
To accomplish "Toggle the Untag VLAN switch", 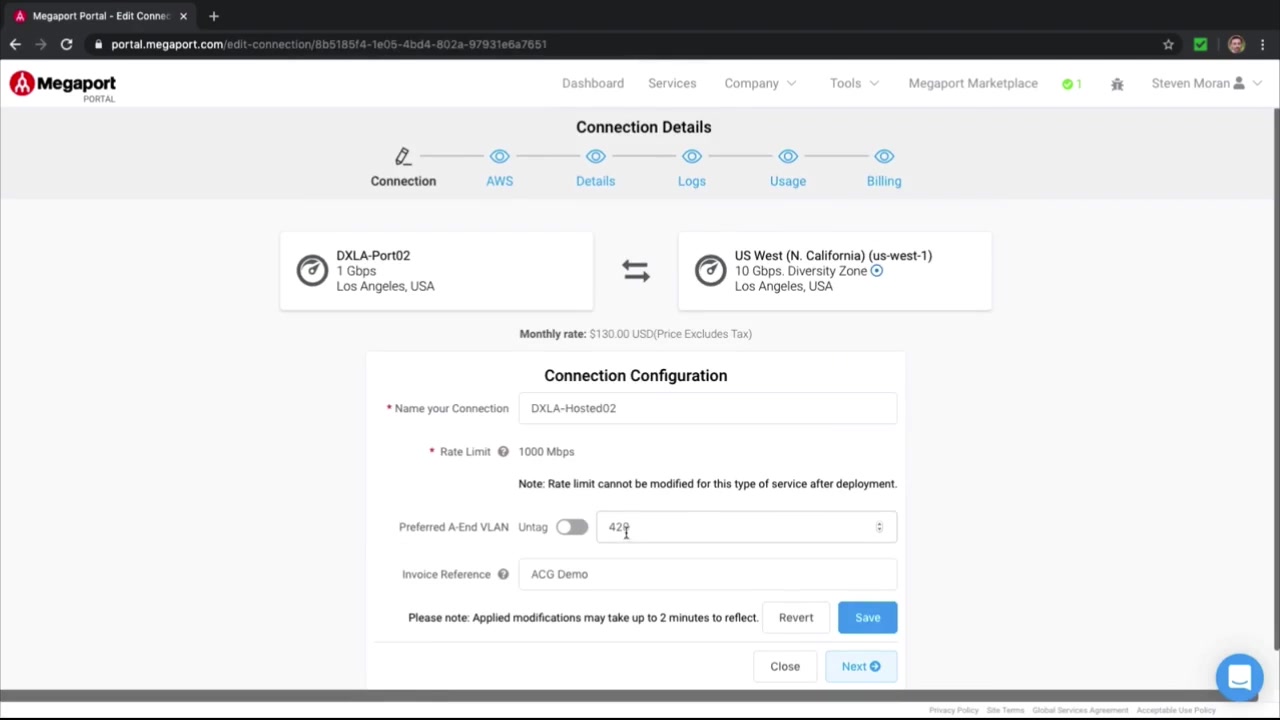I will 572,527.
